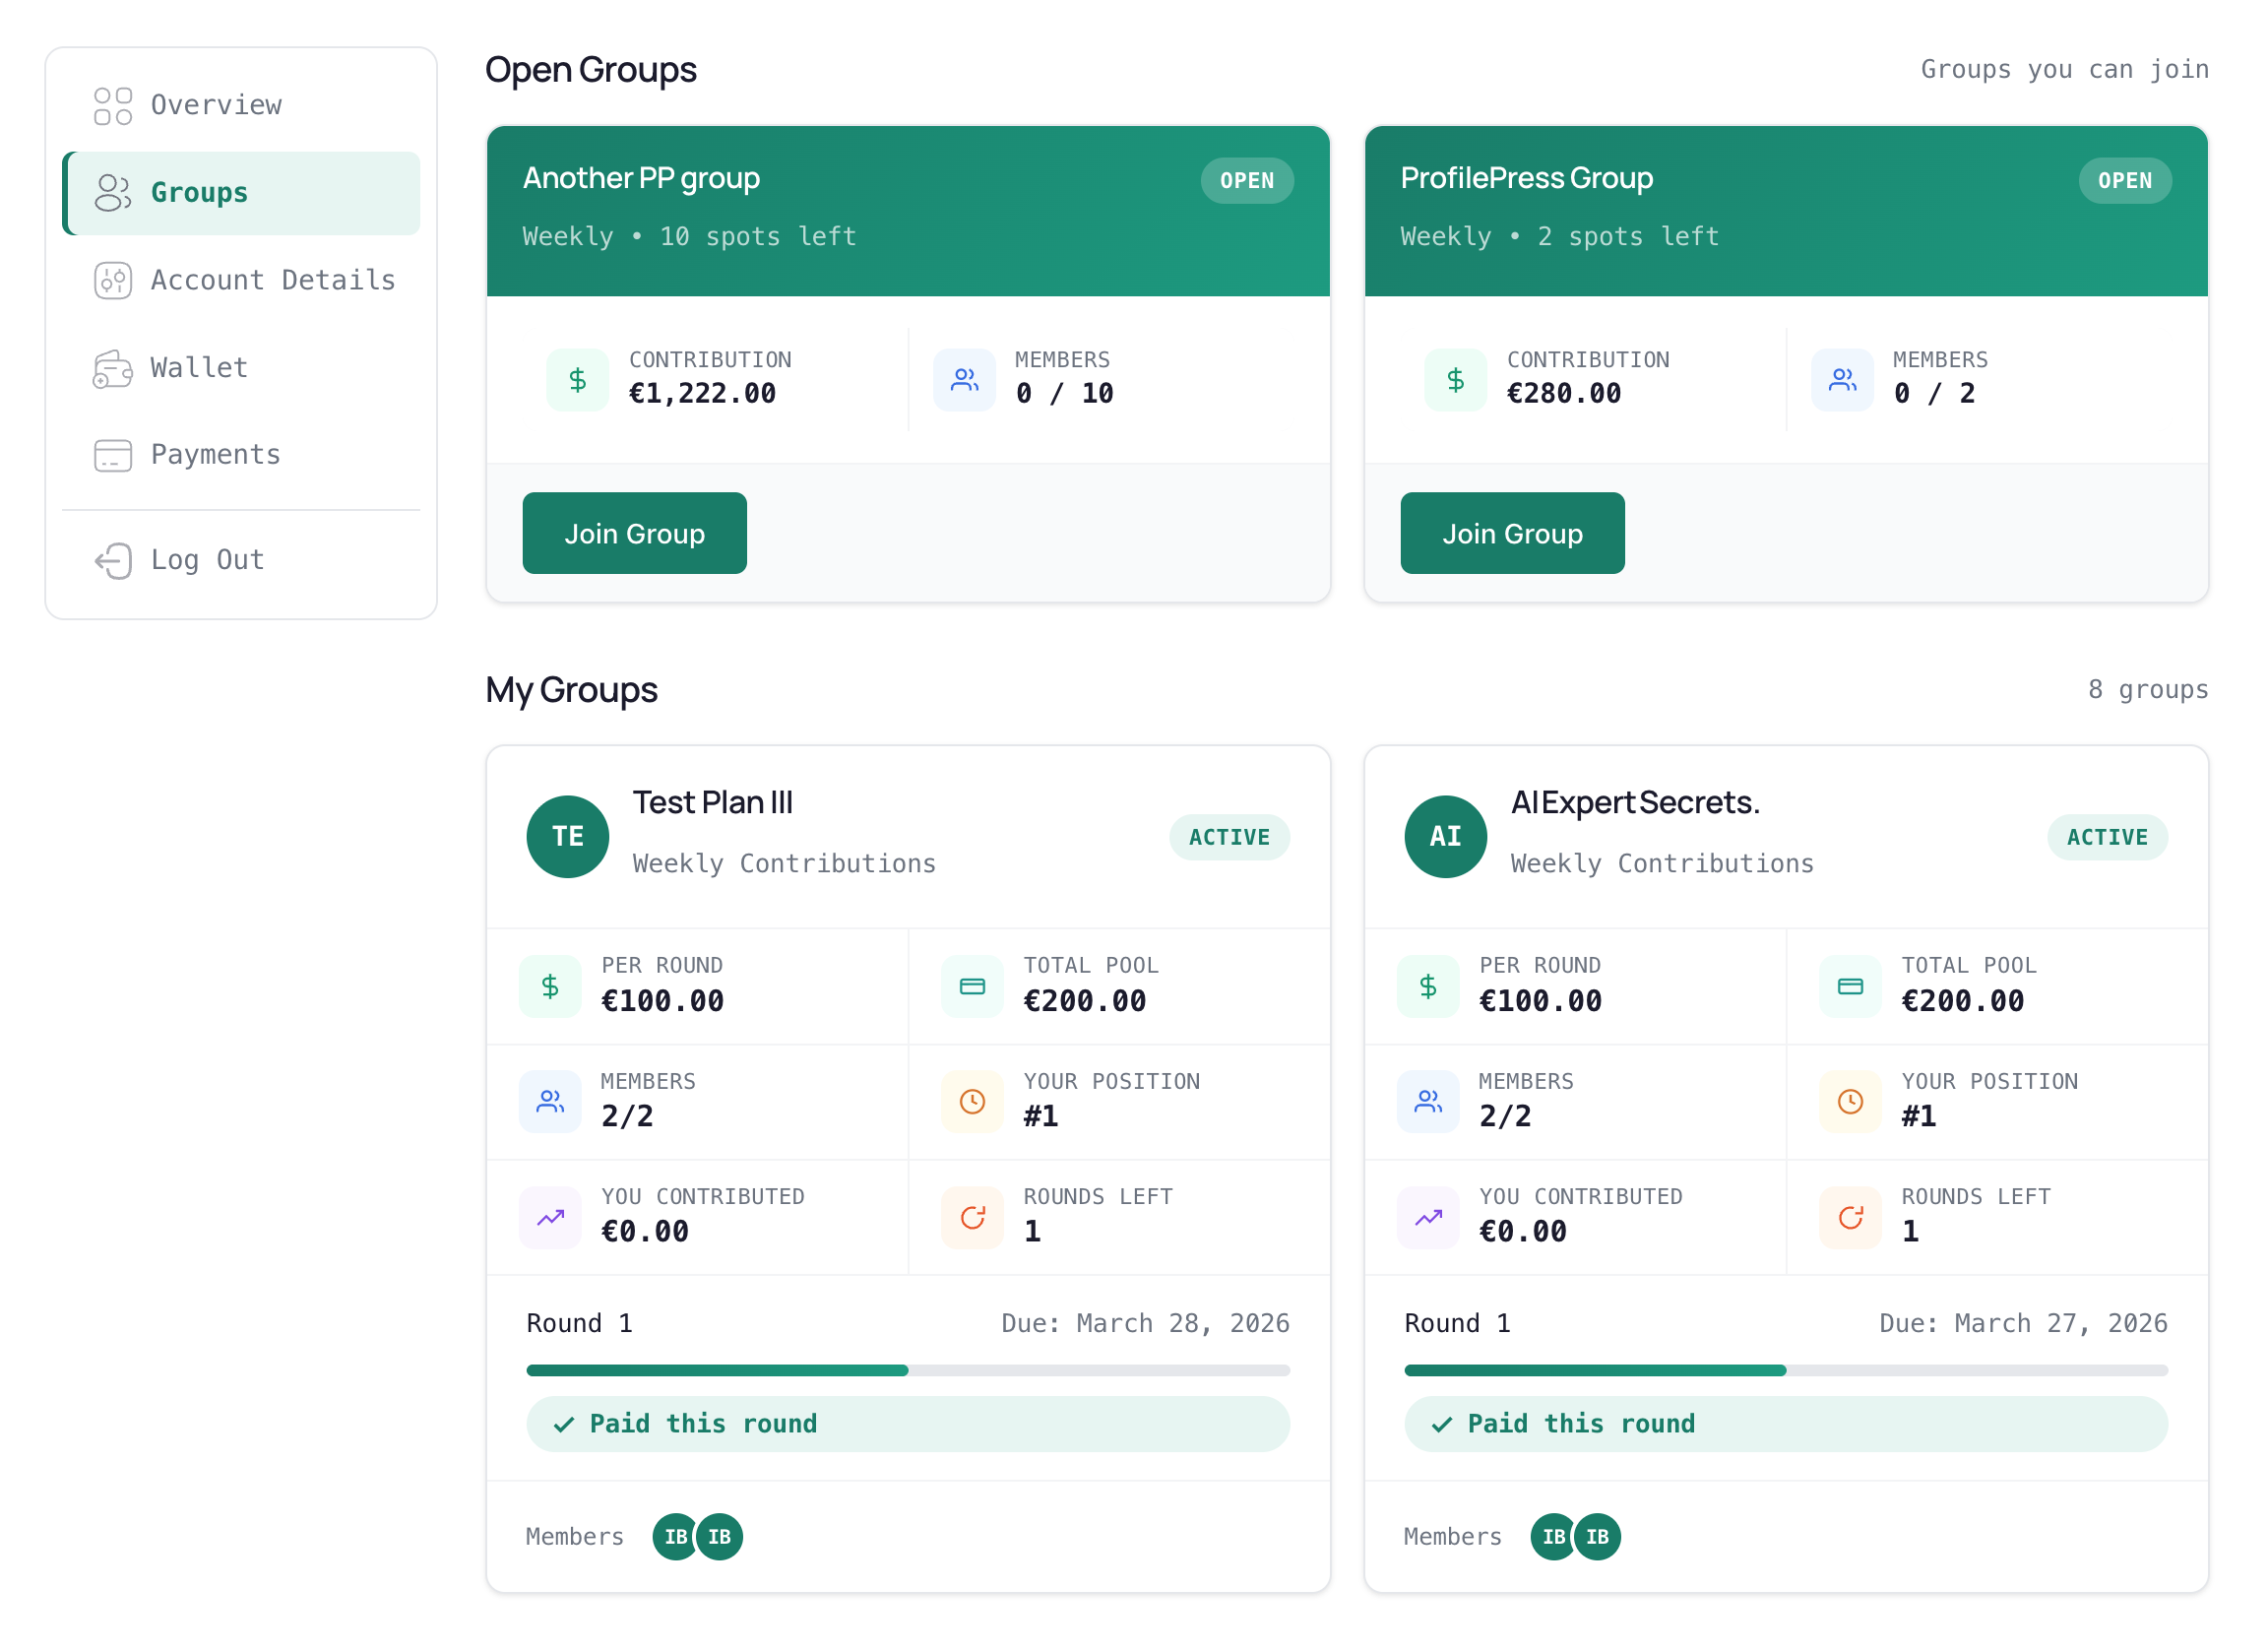2268x1652 pixels.
Task: Click second IB member avatar in AIExpertSecrets
Action: (x=1598, y=1536)
